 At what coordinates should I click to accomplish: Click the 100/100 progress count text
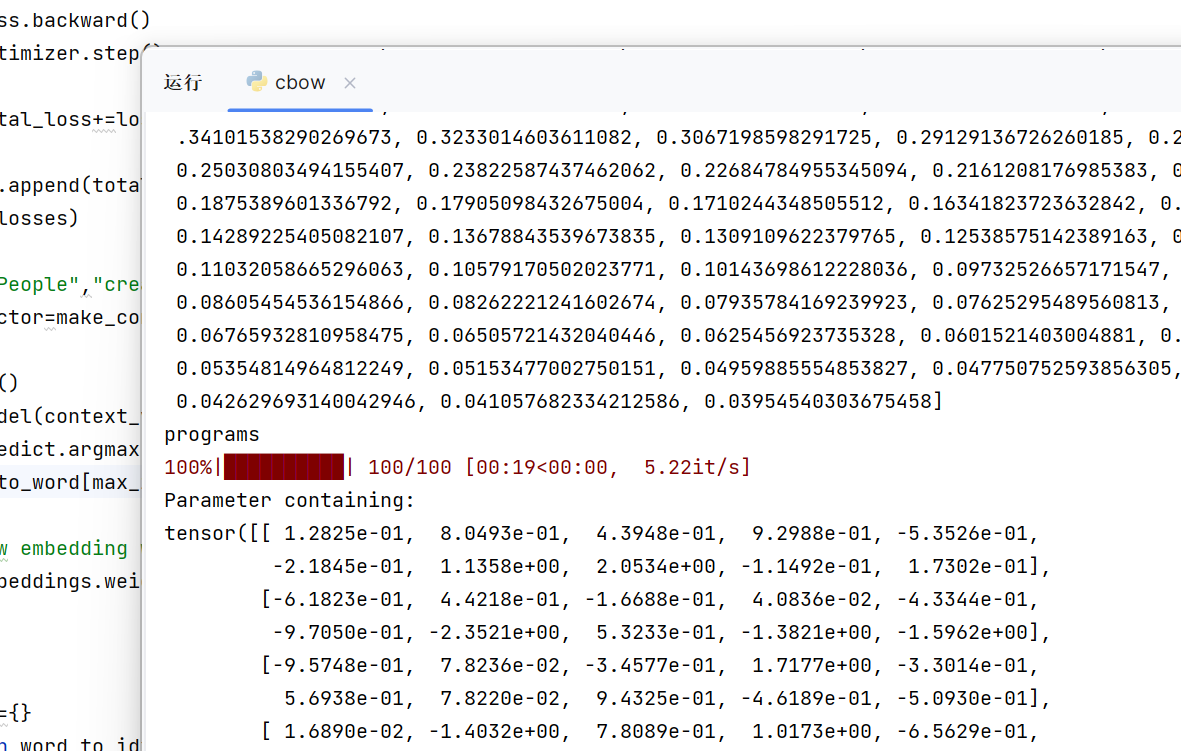tap(411, 467)
